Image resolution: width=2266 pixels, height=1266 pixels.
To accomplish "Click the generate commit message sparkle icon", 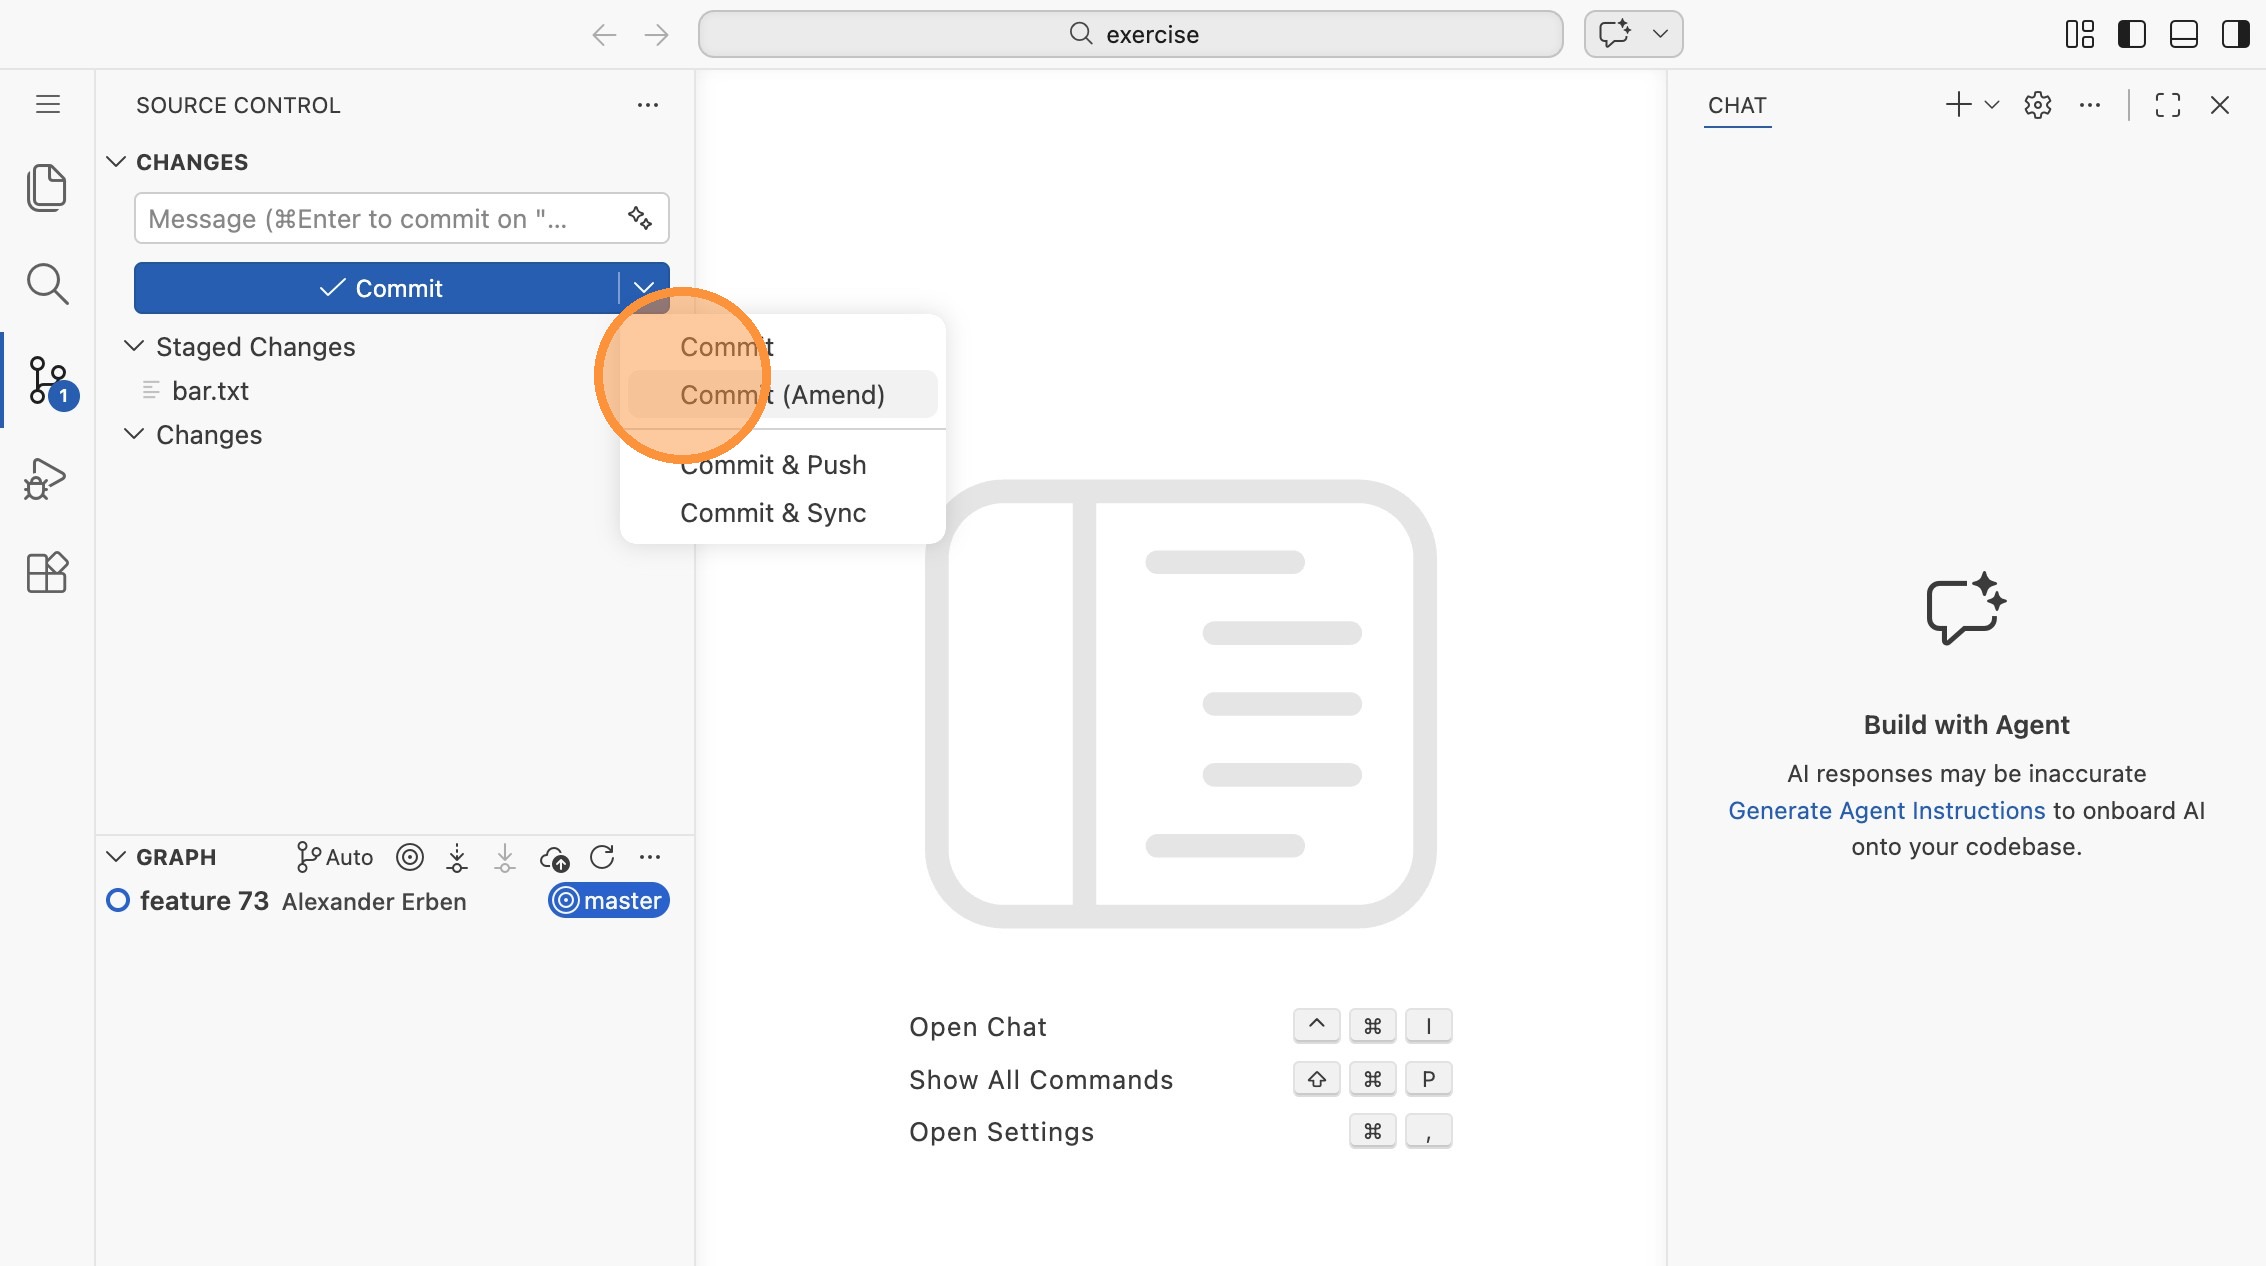I will pos(640,218).
